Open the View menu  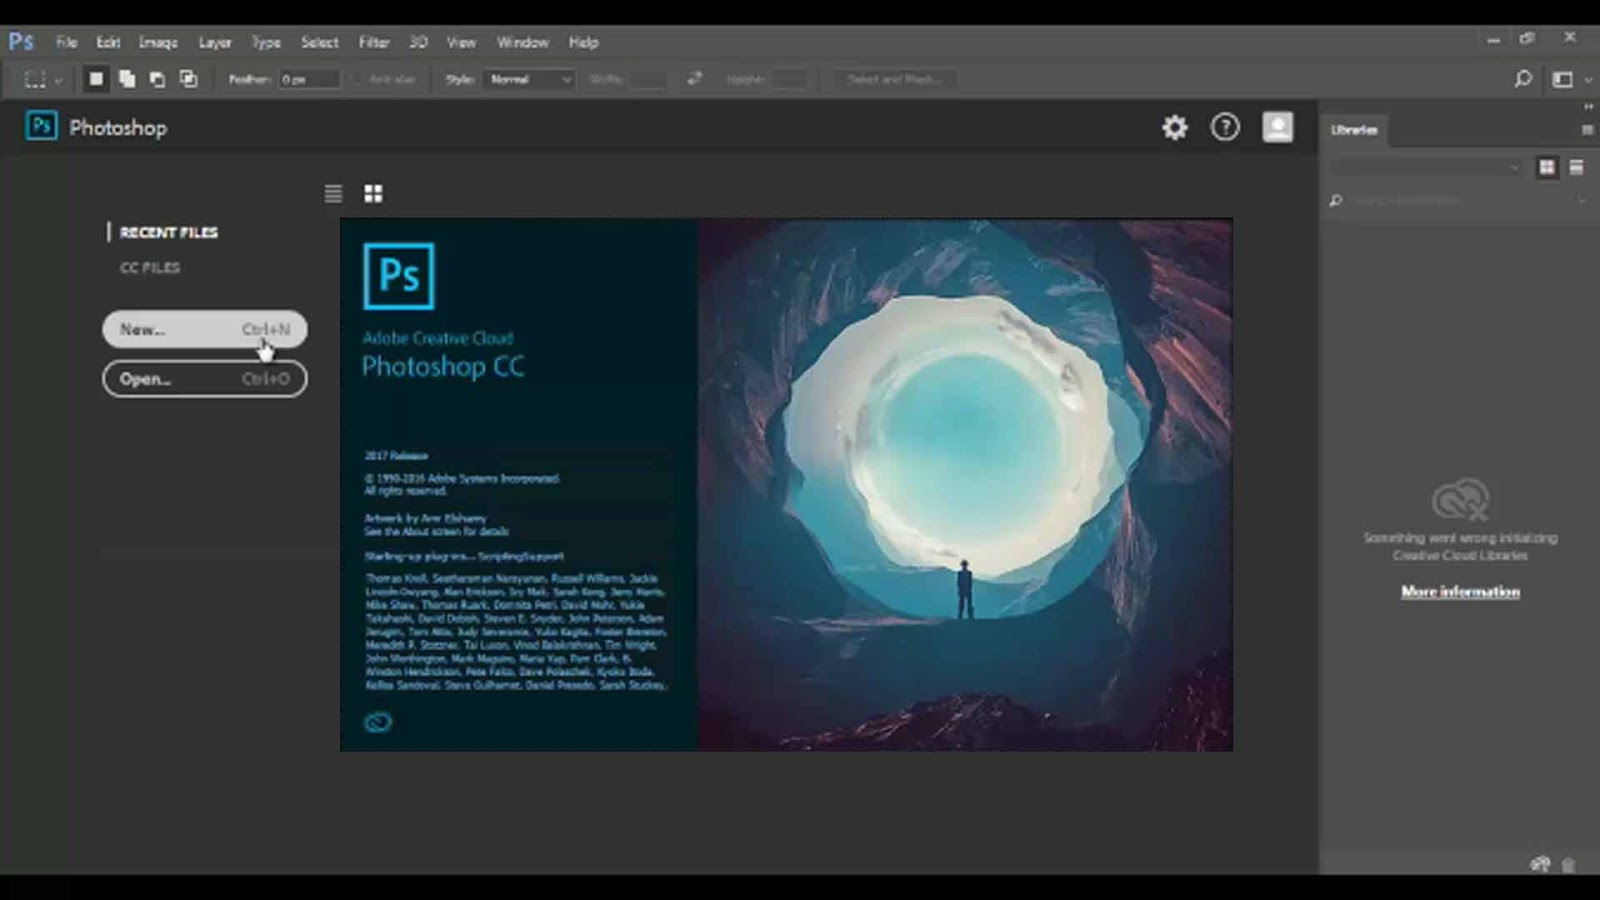[x=461, y=42]
